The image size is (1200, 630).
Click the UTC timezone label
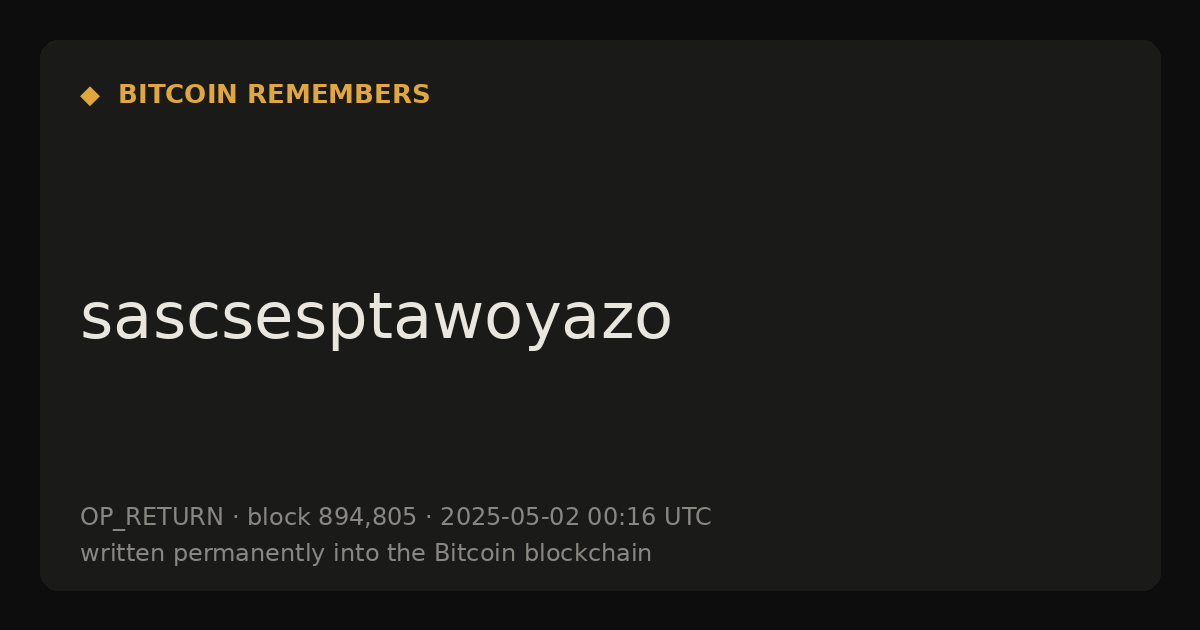pos(687,517)
